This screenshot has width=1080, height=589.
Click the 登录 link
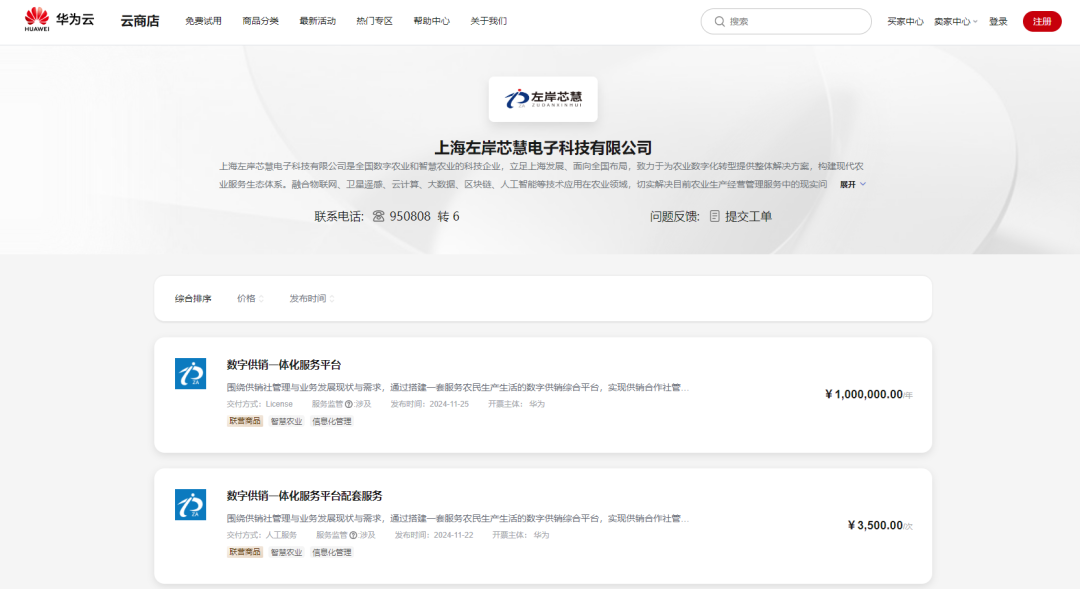coord(998,21)
